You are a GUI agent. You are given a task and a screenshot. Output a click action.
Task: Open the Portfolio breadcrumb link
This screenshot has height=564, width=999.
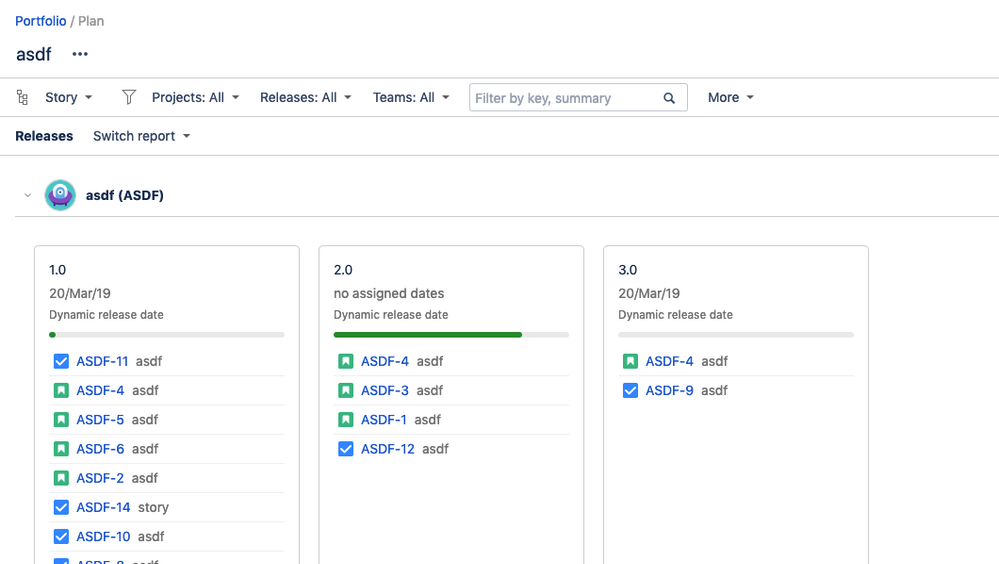pos(41,21)
